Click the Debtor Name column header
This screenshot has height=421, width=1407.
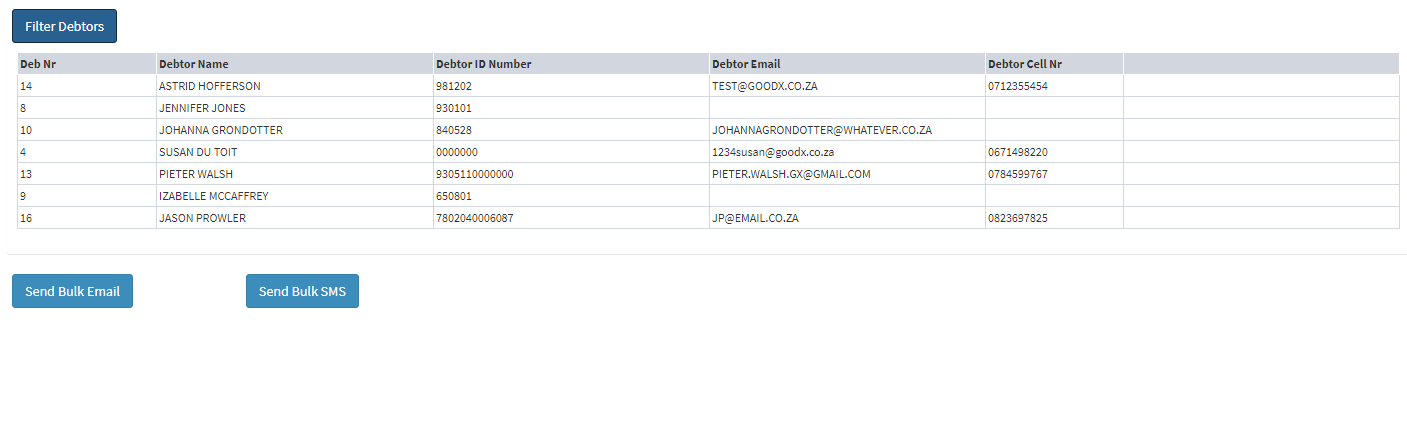pos(193,64)
